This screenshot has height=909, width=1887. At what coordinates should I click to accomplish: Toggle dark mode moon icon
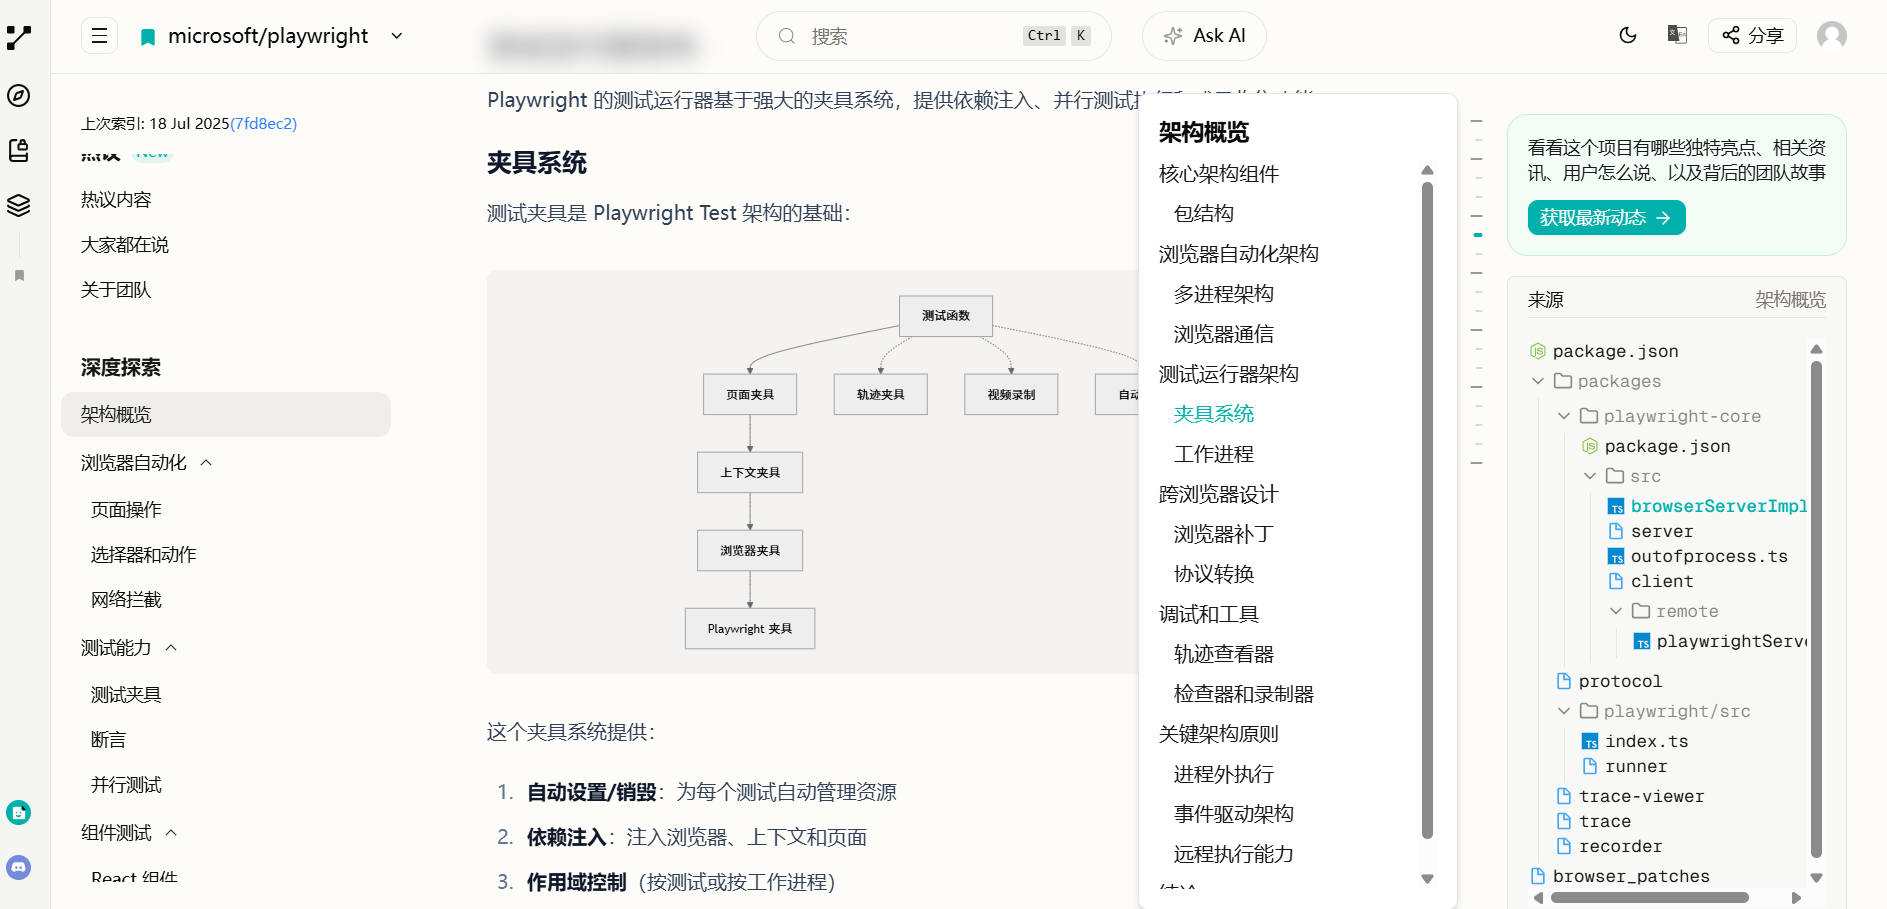click(x=1628, y=36)
